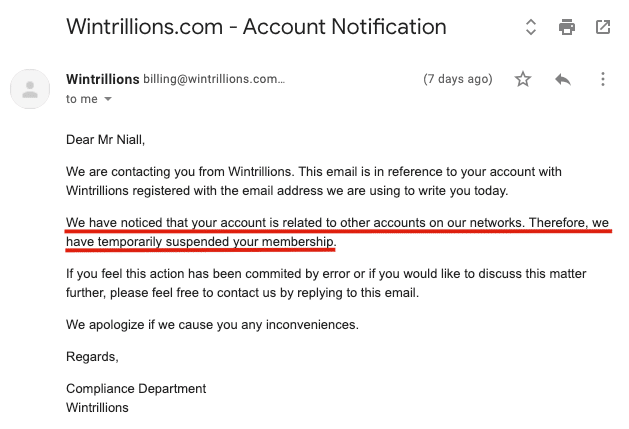Click the '7 days ago' timestamp

458,79
